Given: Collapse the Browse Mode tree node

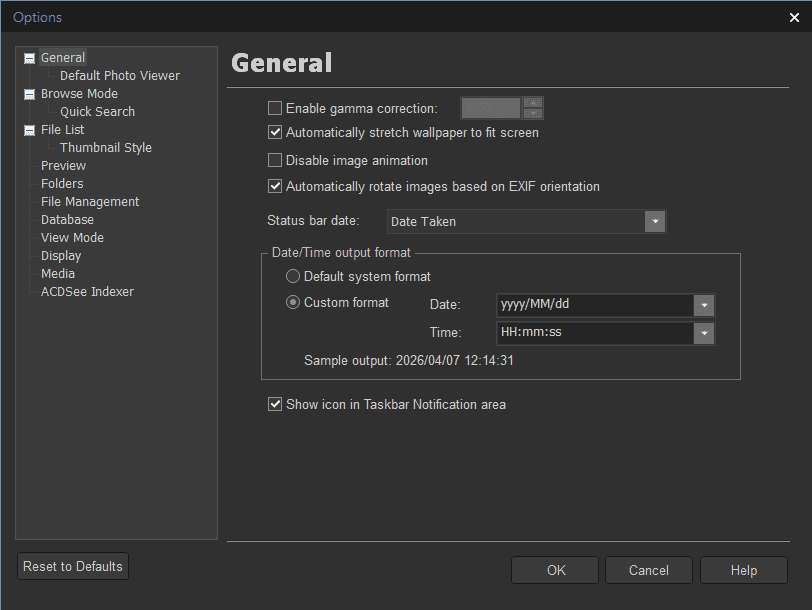Looking at the screenshot, I should [30, 94].
